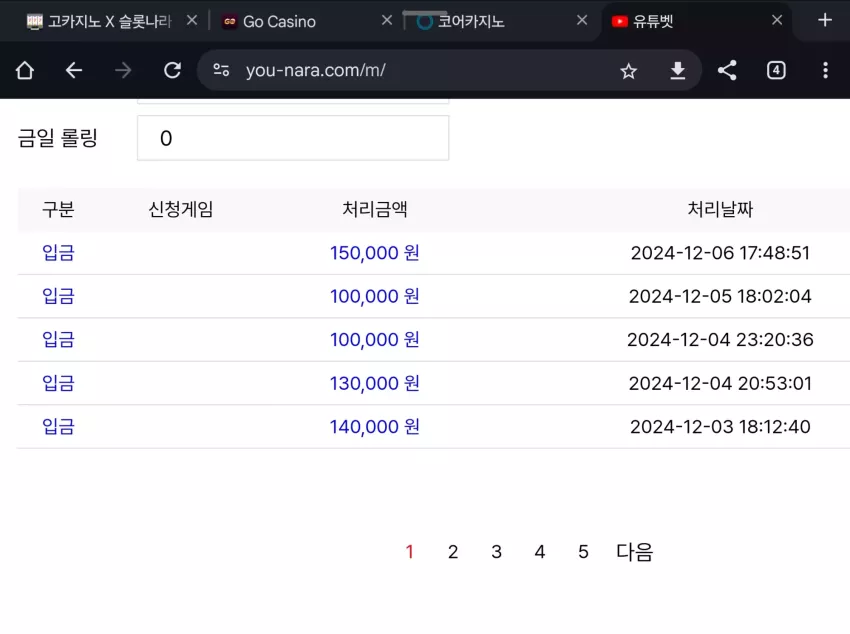Screen dimensions: 850x634
Task: Go to page 3 of the list
Action: pyautogui.click(x=496, y=552)
